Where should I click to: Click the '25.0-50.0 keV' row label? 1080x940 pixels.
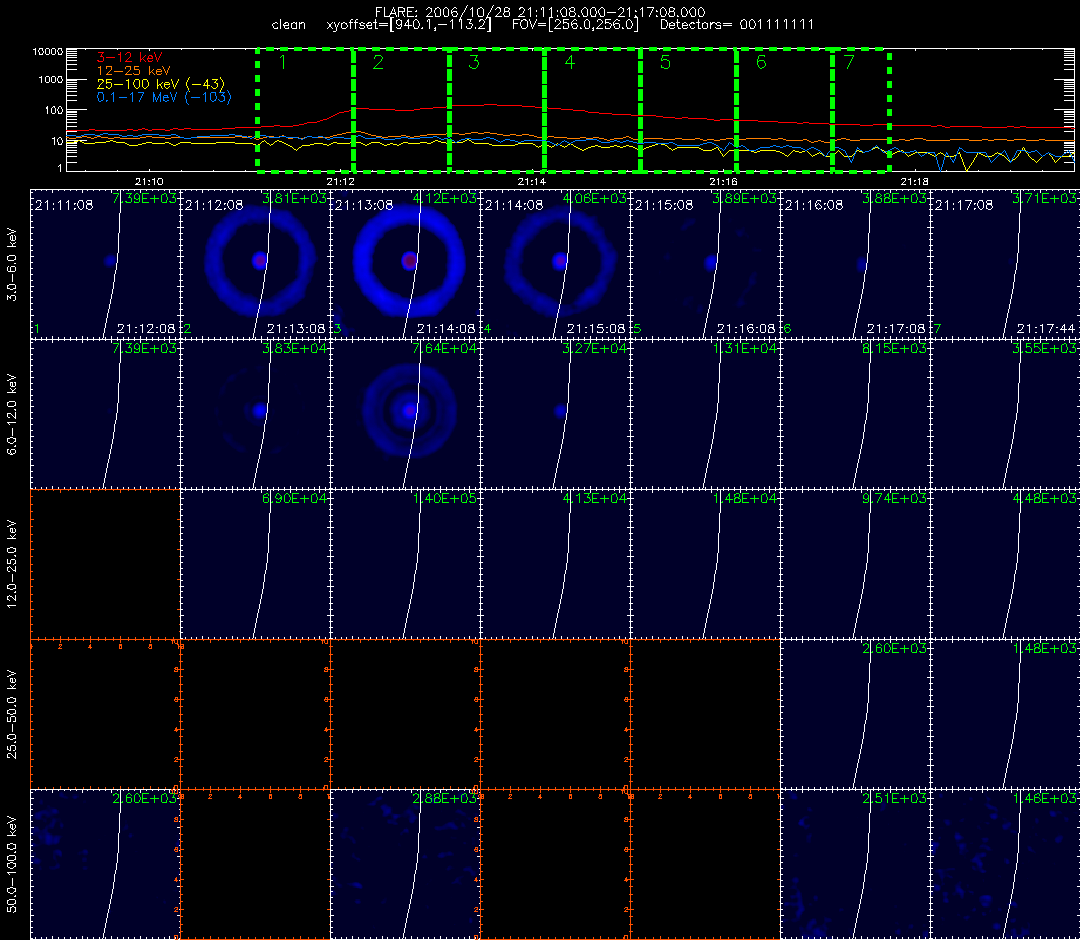pos(12,714)
